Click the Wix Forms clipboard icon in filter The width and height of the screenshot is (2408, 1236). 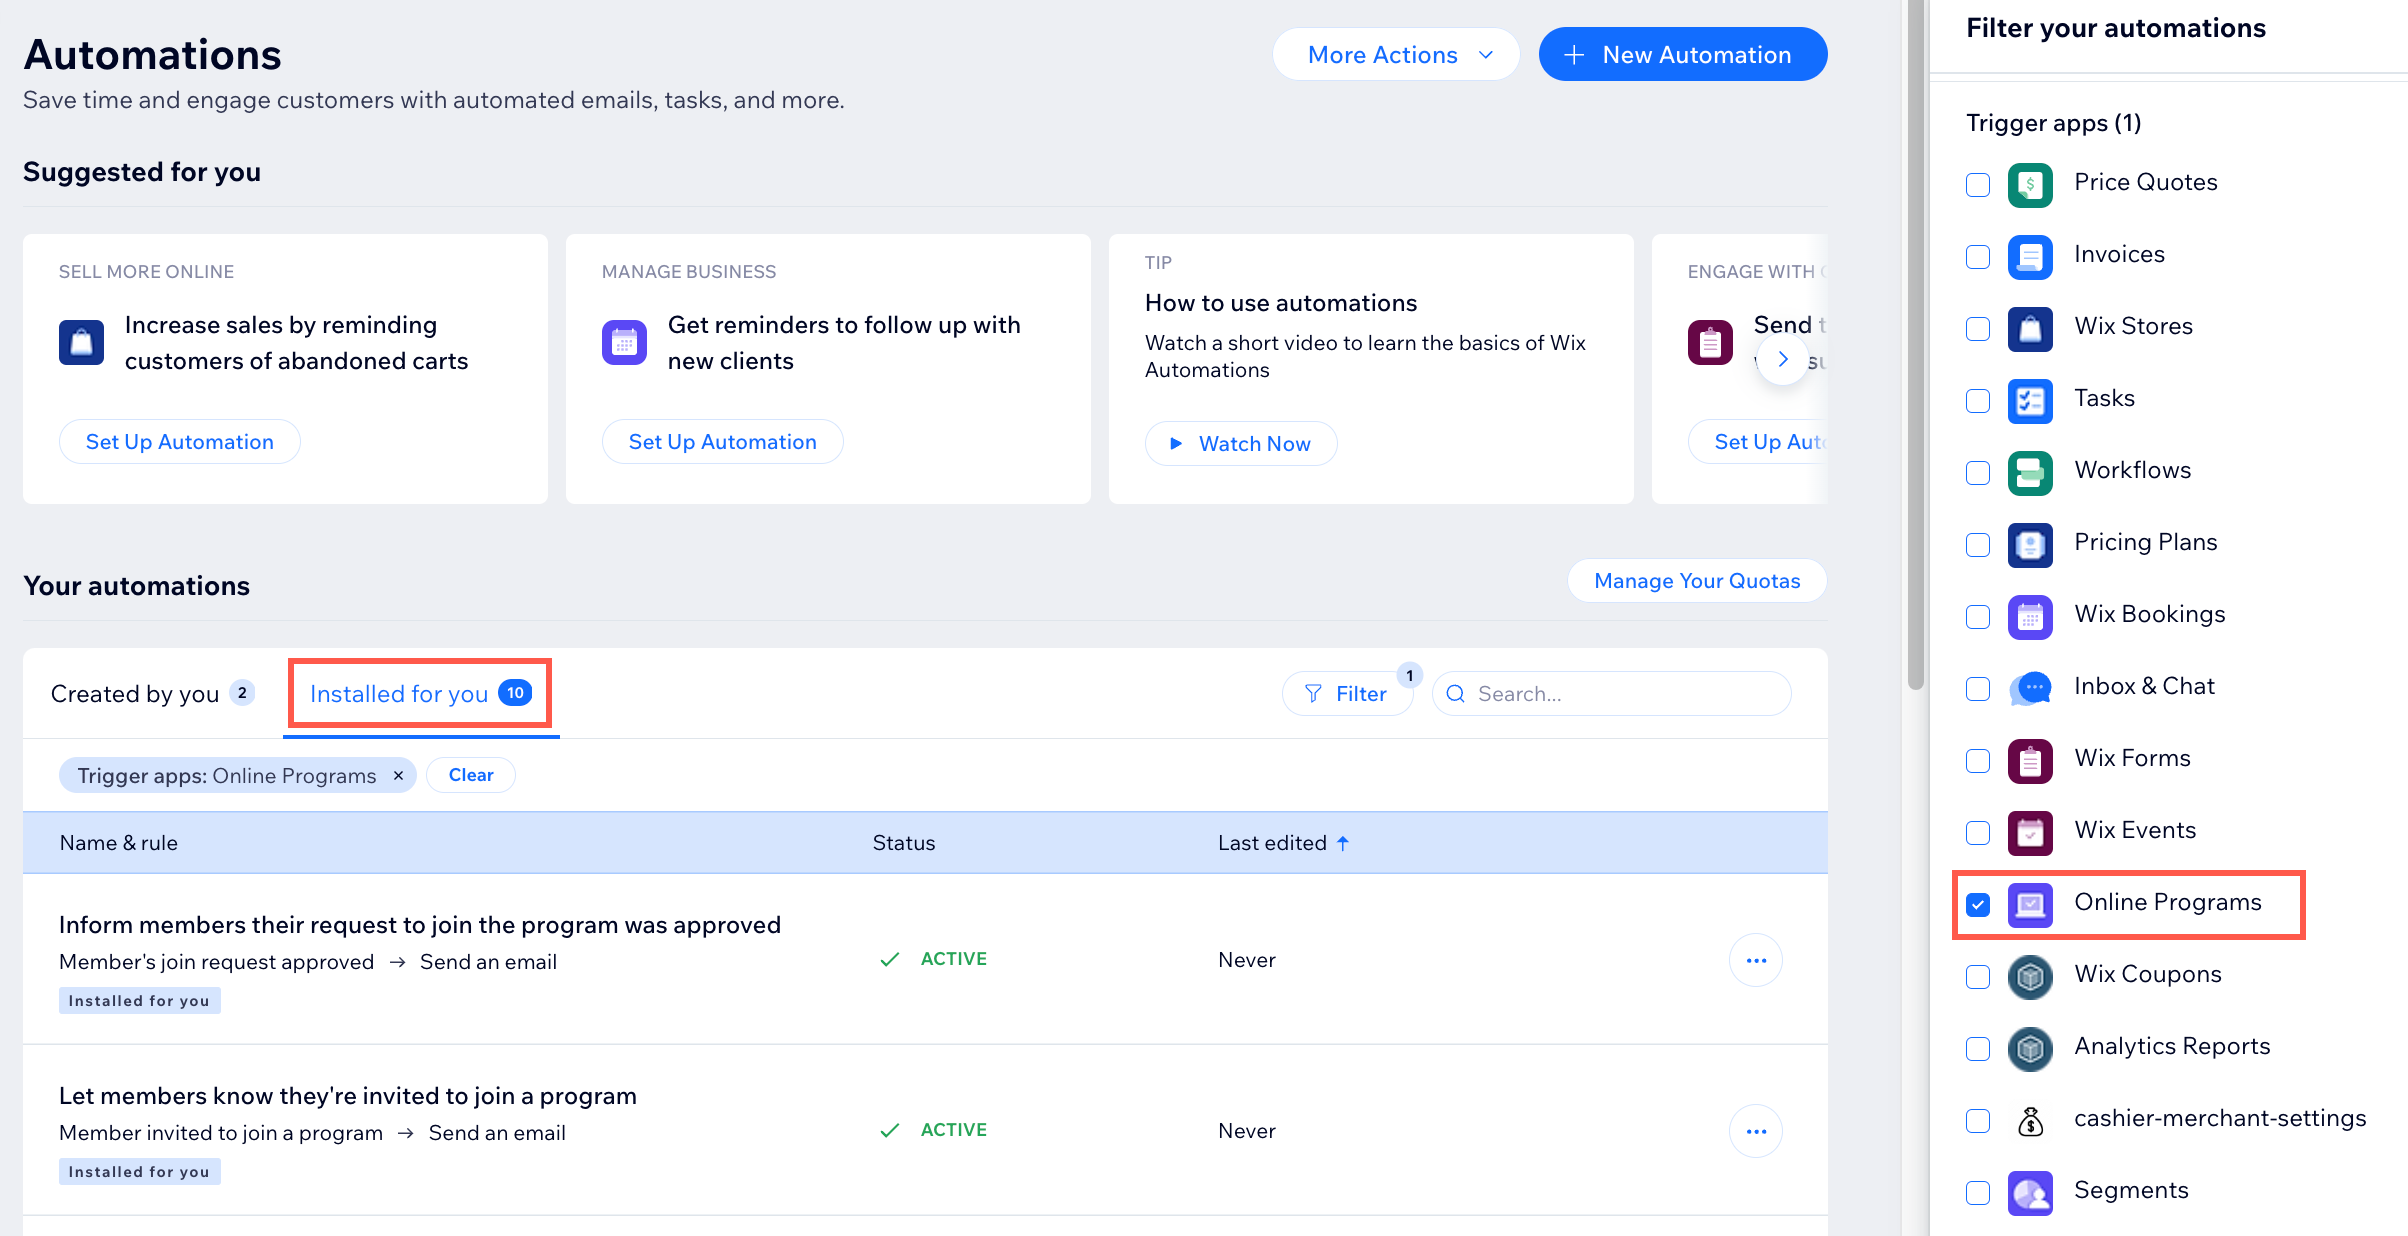2030,760
